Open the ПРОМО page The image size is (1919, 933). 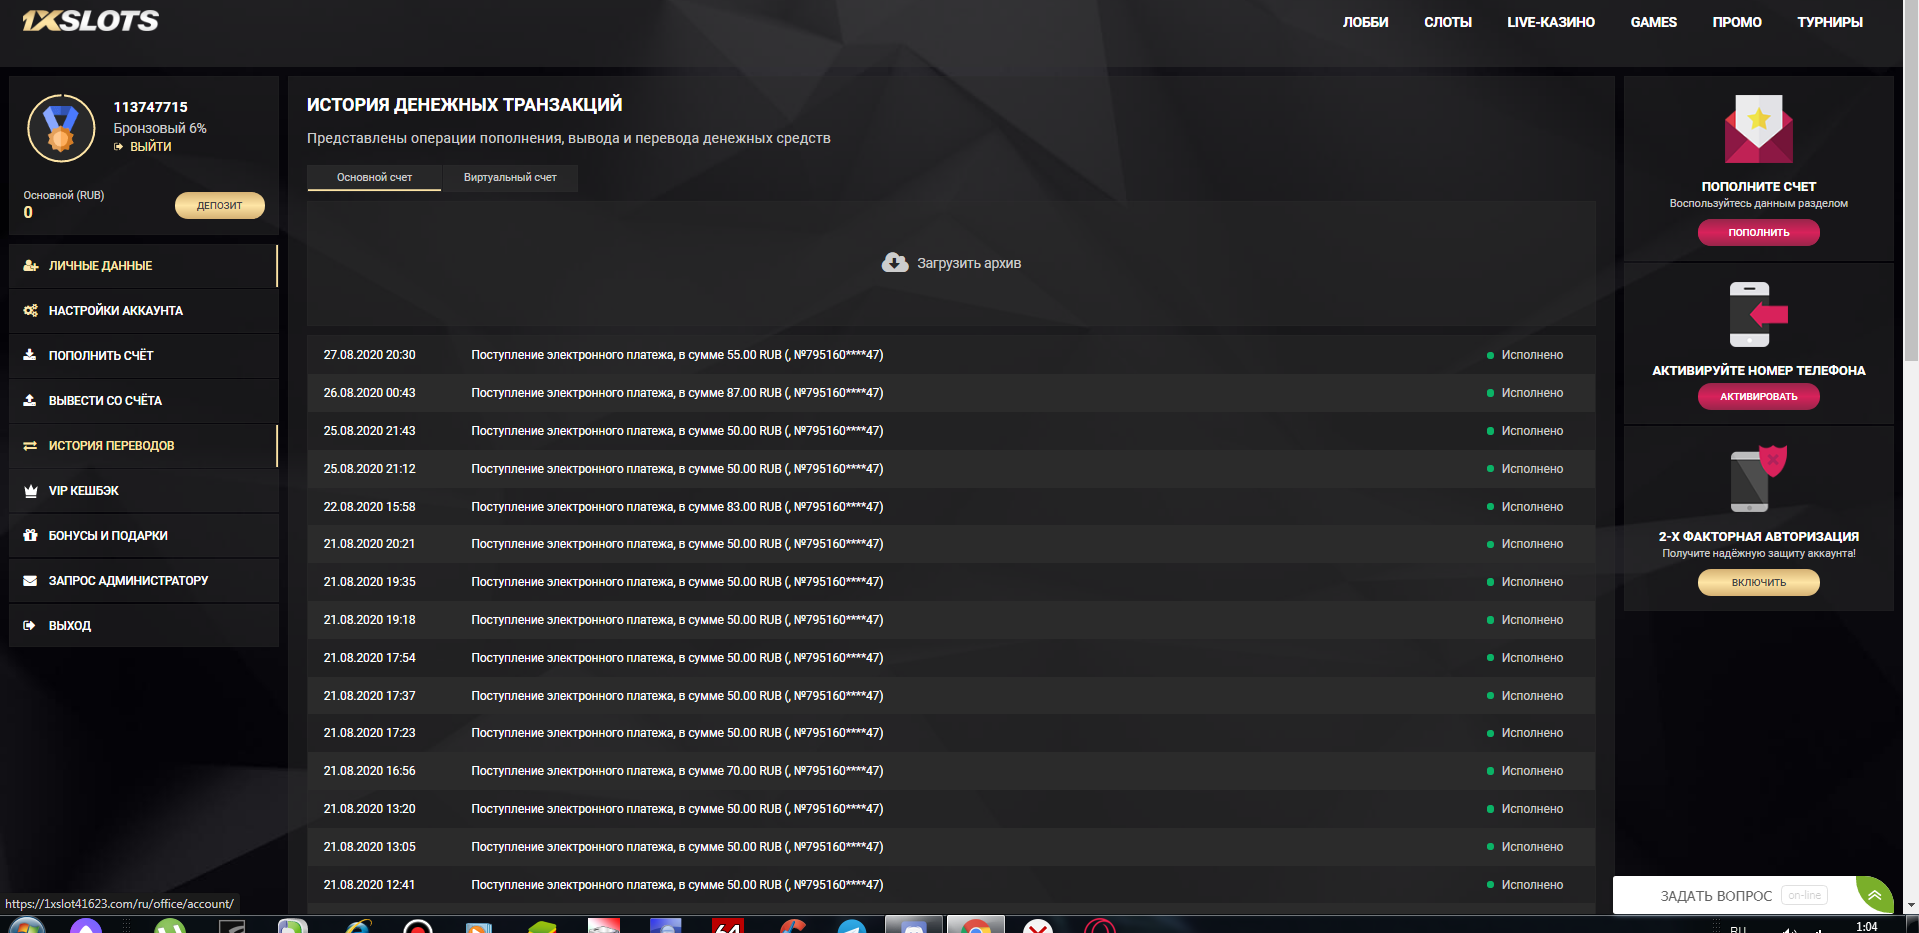click(x=1737, y=22)
